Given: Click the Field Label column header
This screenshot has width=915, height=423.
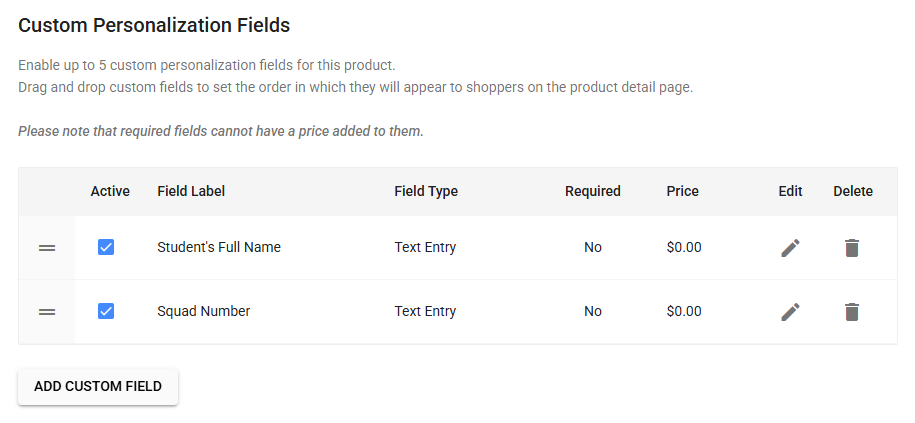Looking at the screenshot, I should (x=191, y=191).
